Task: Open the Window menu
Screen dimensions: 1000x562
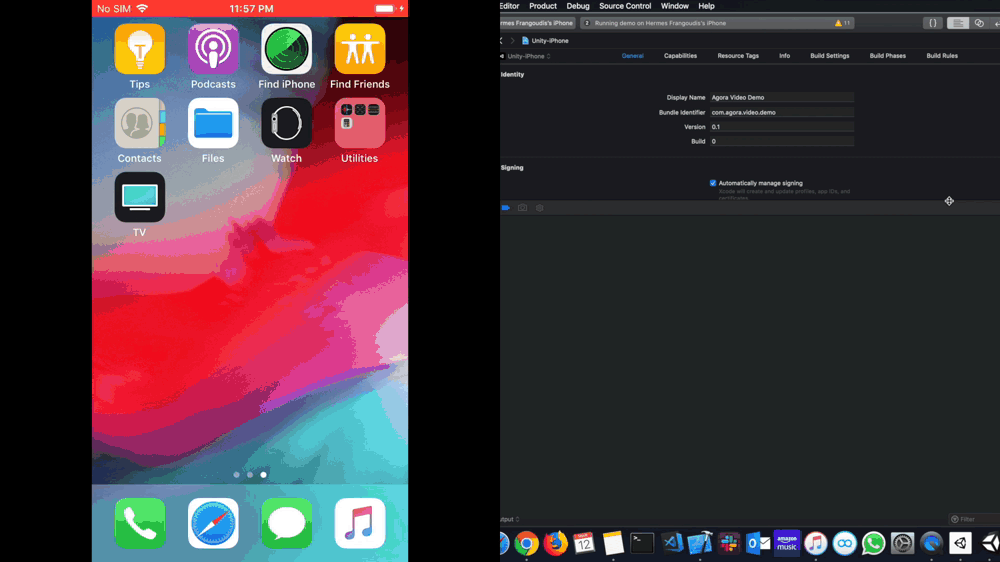Action: point(675,6)
